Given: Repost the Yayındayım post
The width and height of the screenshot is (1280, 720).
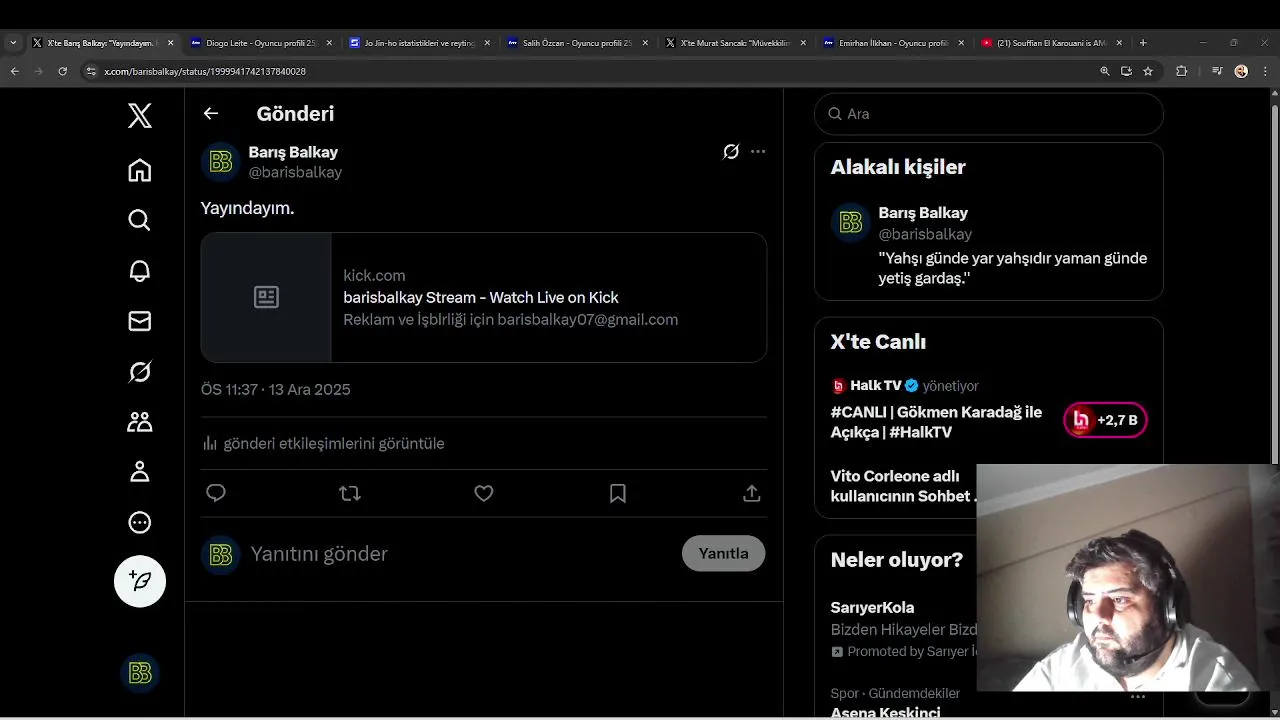Looking at the screenshot, I should click(350, 493).
